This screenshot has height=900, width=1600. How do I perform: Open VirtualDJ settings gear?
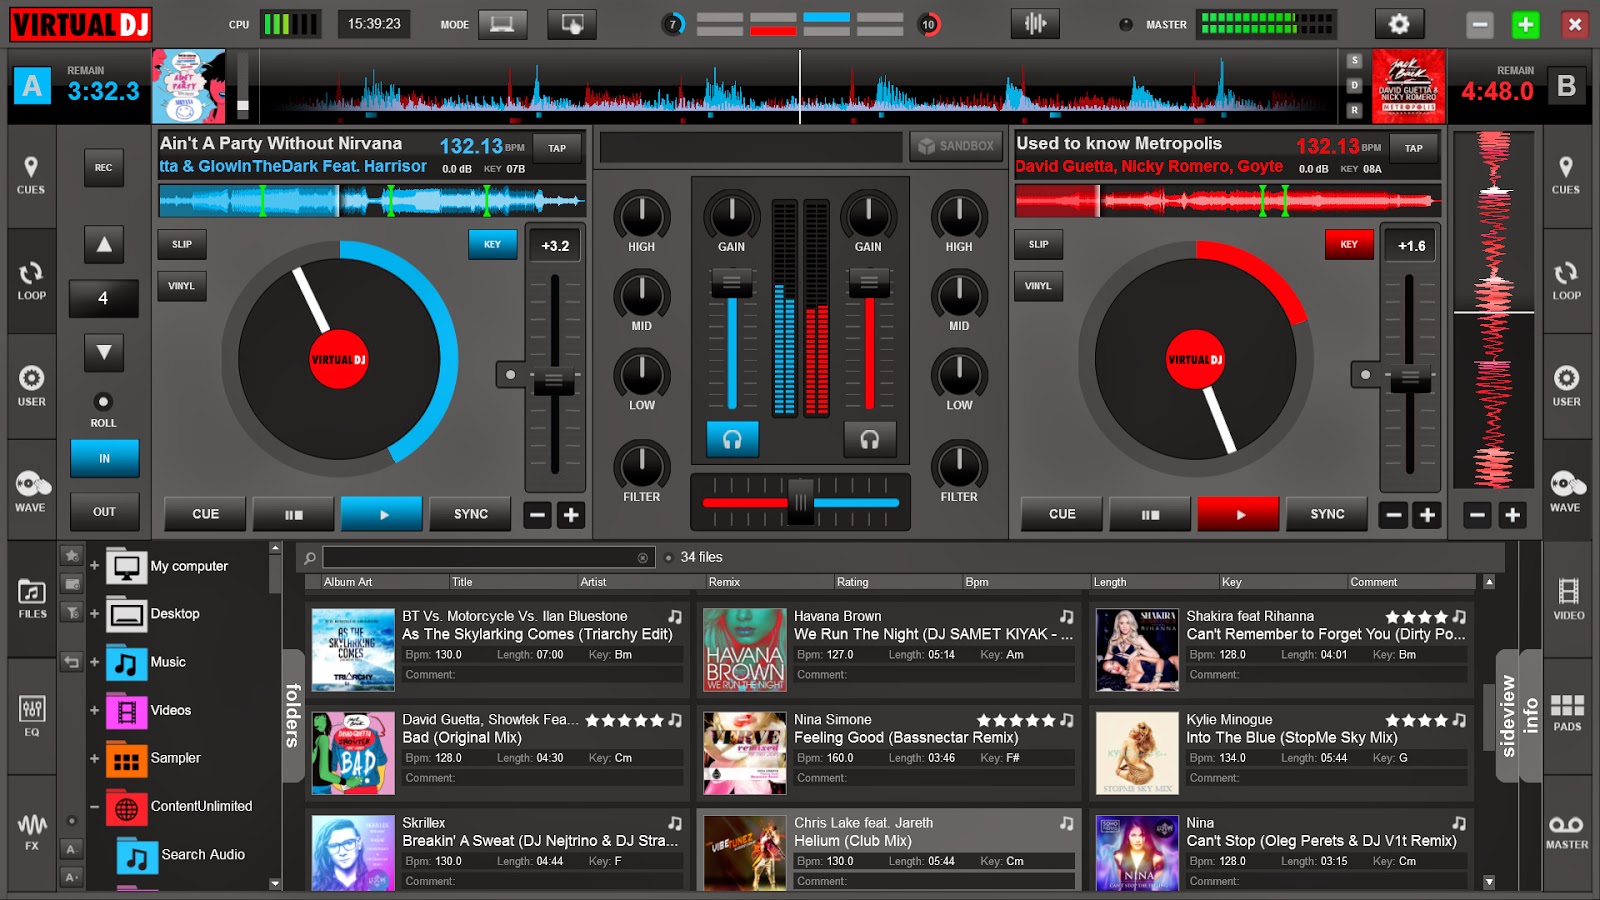click(1400, 22)
